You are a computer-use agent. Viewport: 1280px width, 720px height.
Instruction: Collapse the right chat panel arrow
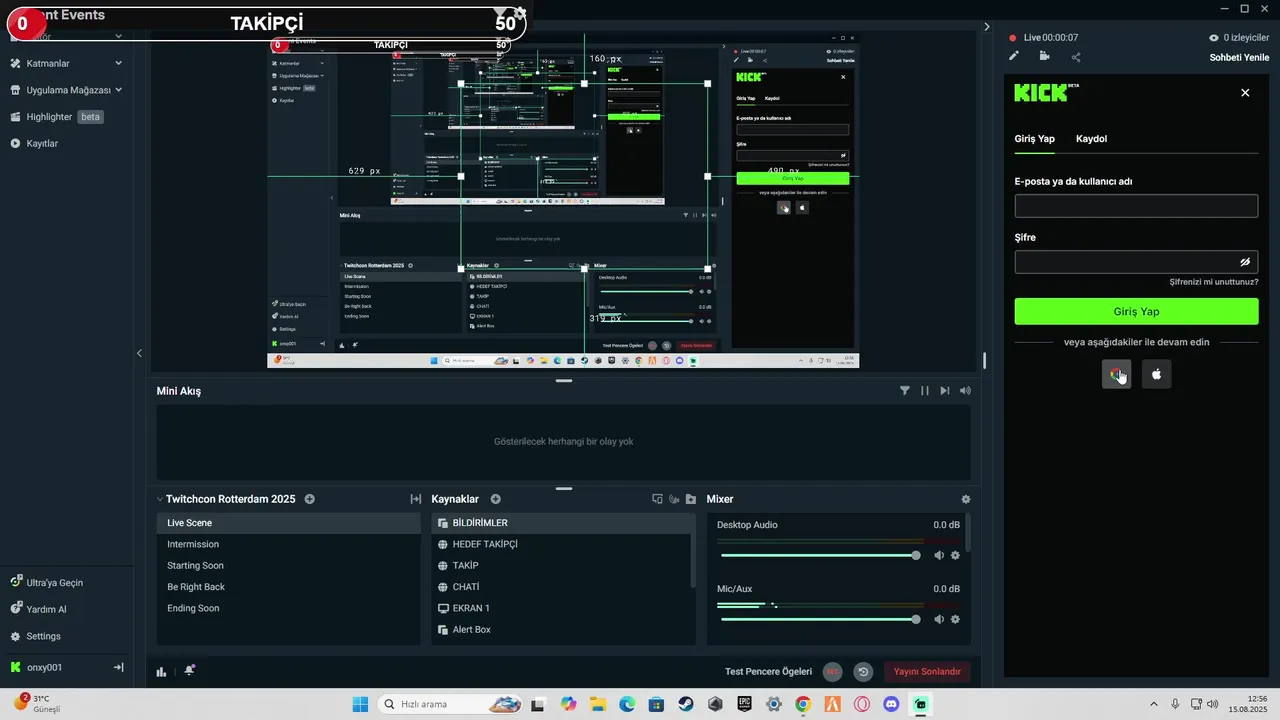pos(987,27)
